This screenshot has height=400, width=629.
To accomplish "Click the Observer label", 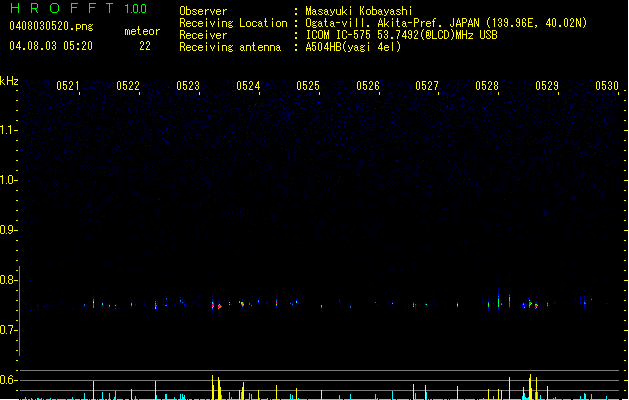I will point(203,11).
